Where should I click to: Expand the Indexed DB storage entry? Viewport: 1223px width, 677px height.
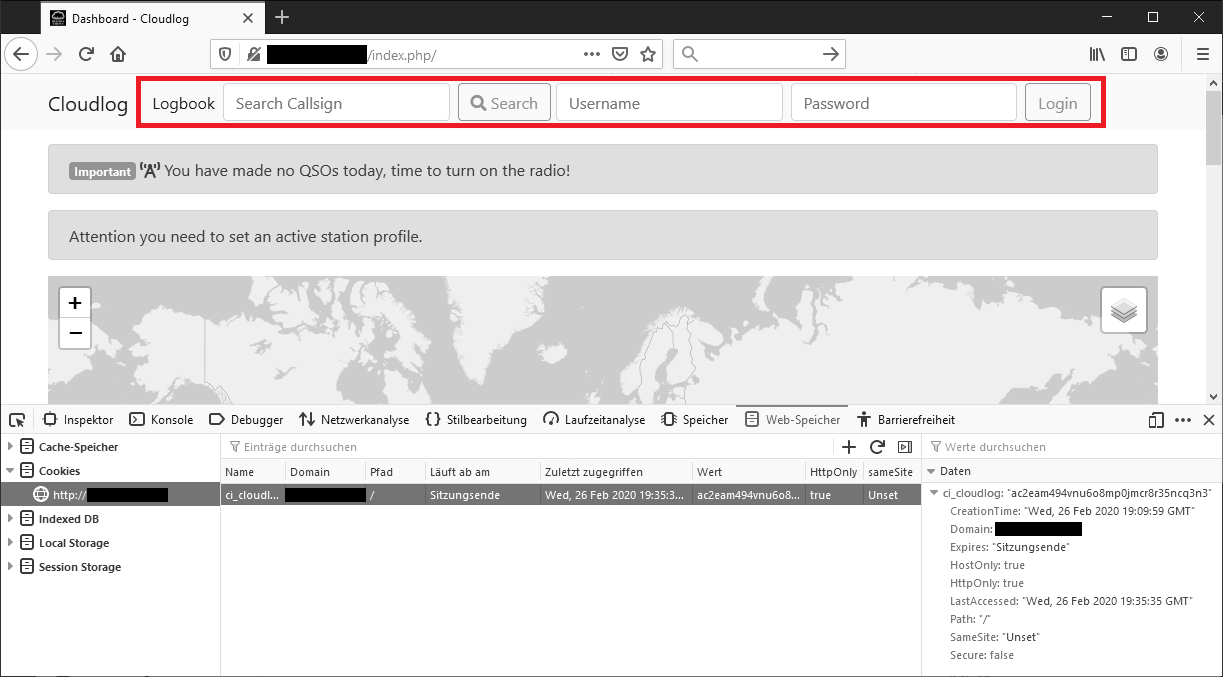coord(9,518)
